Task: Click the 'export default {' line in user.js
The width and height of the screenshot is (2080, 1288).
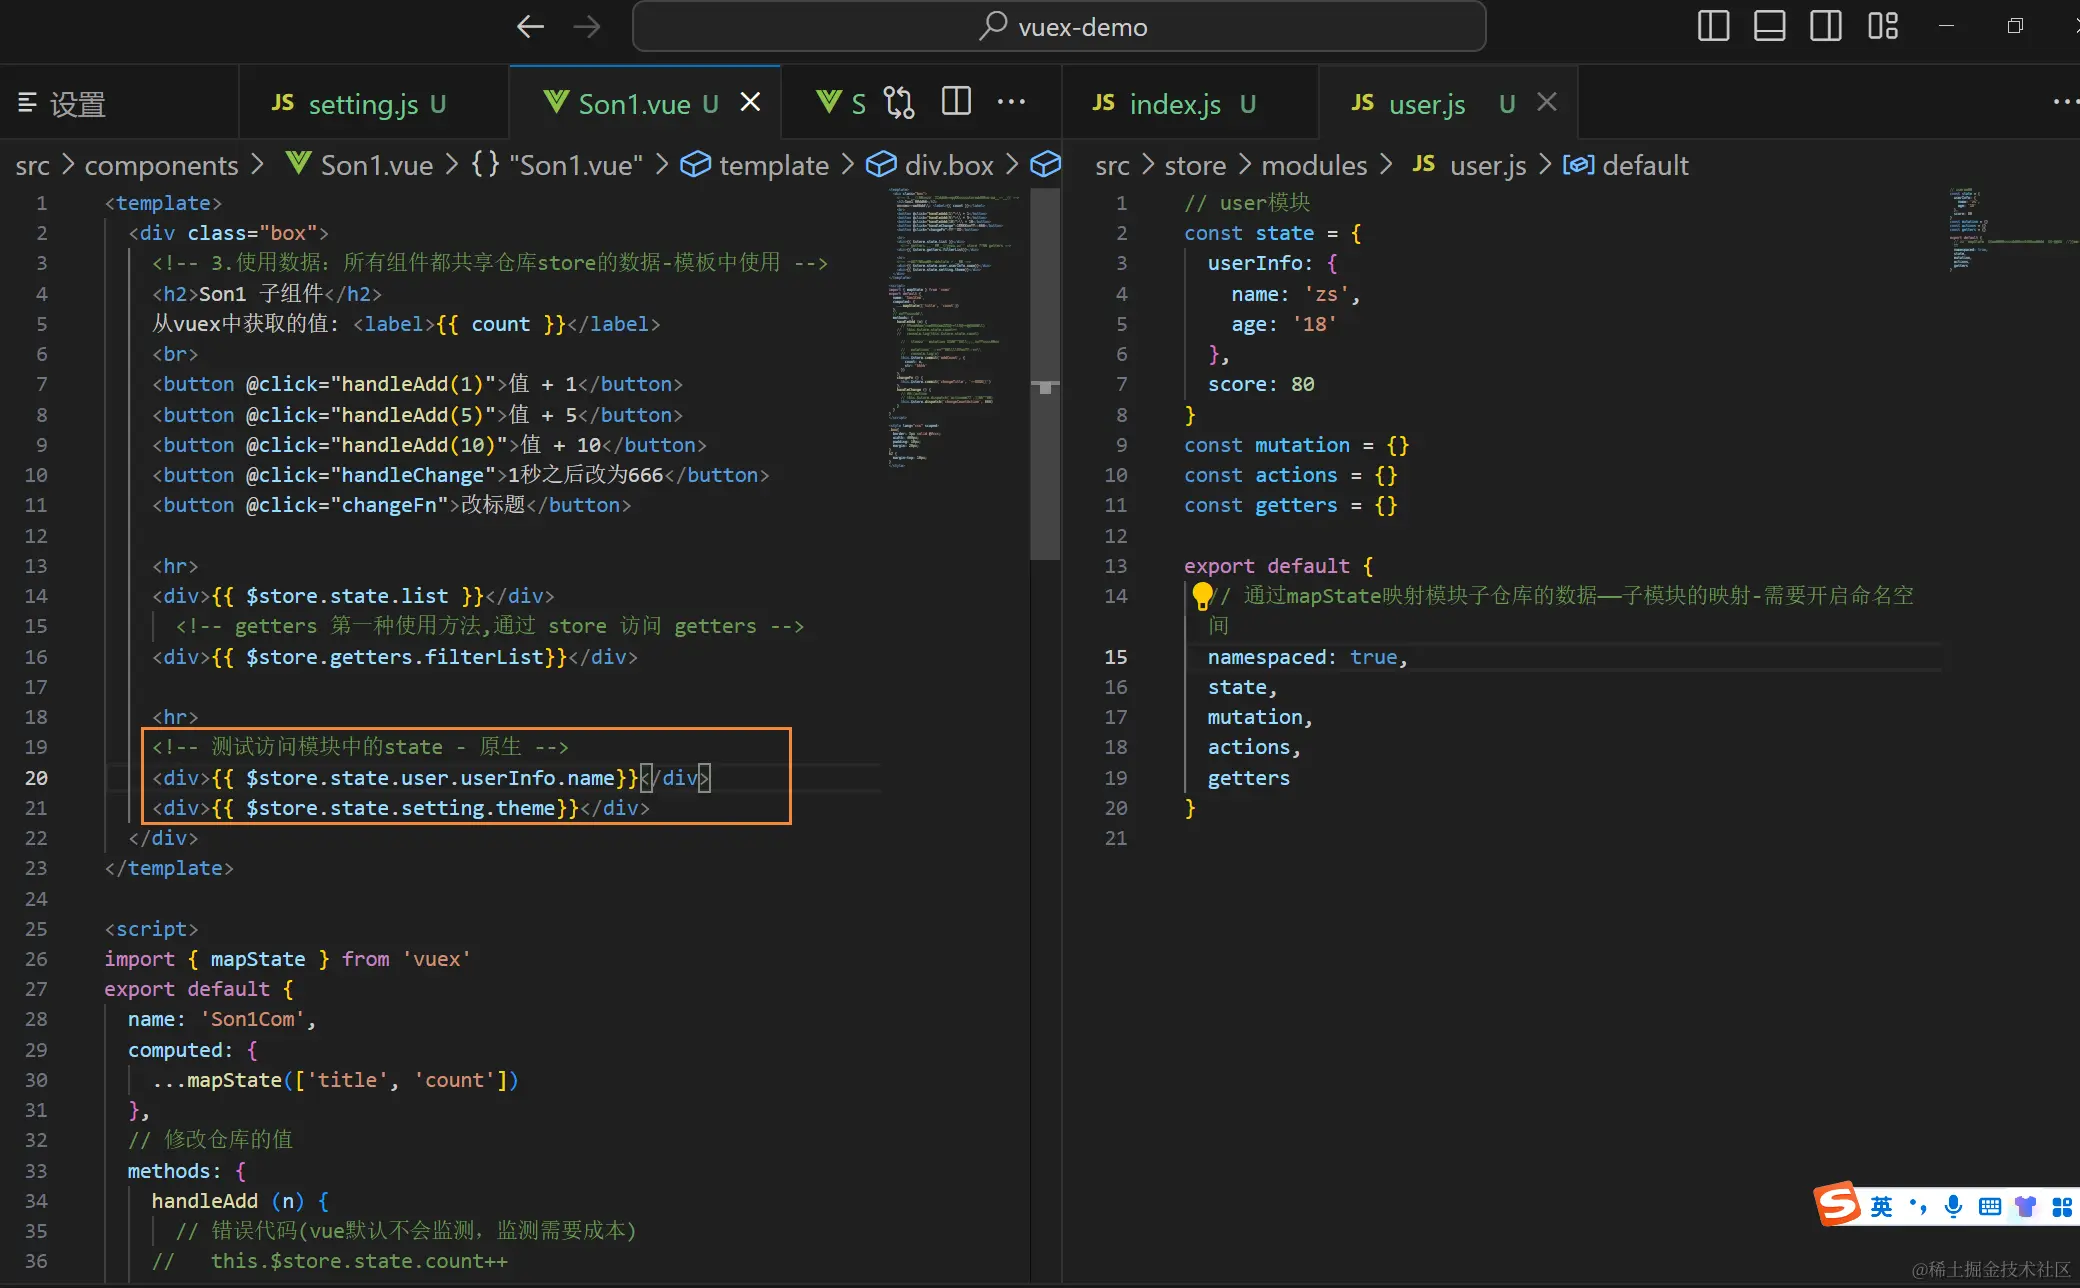Action: (x=1279, y=566)
